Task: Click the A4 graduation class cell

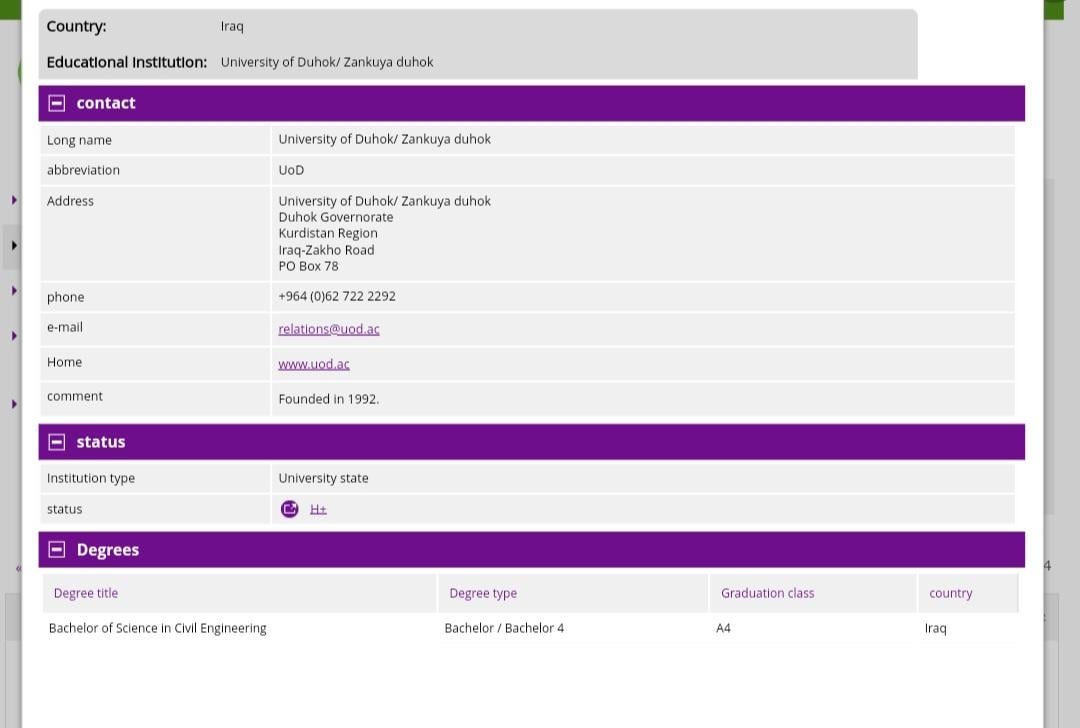Action: click(723, 628)
